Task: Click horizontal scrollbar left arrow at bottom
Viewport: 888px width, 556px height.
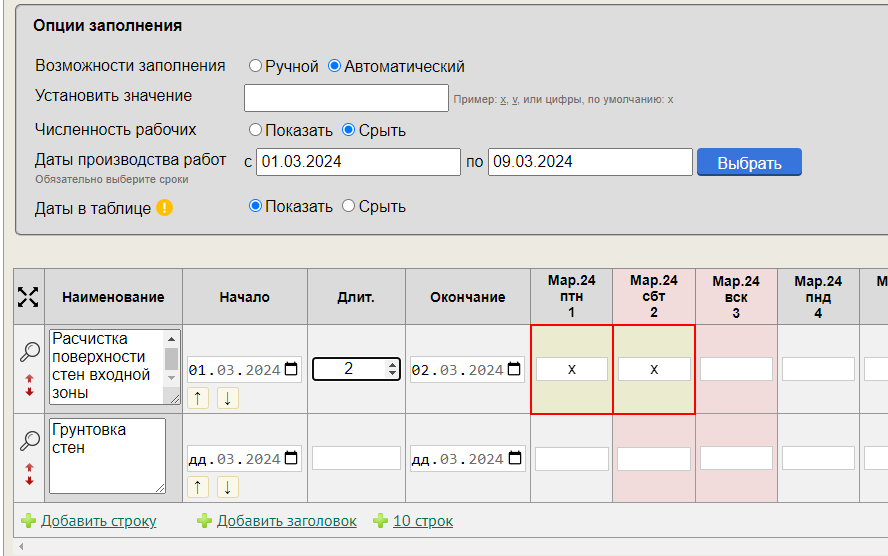Action: click(21, 547)
